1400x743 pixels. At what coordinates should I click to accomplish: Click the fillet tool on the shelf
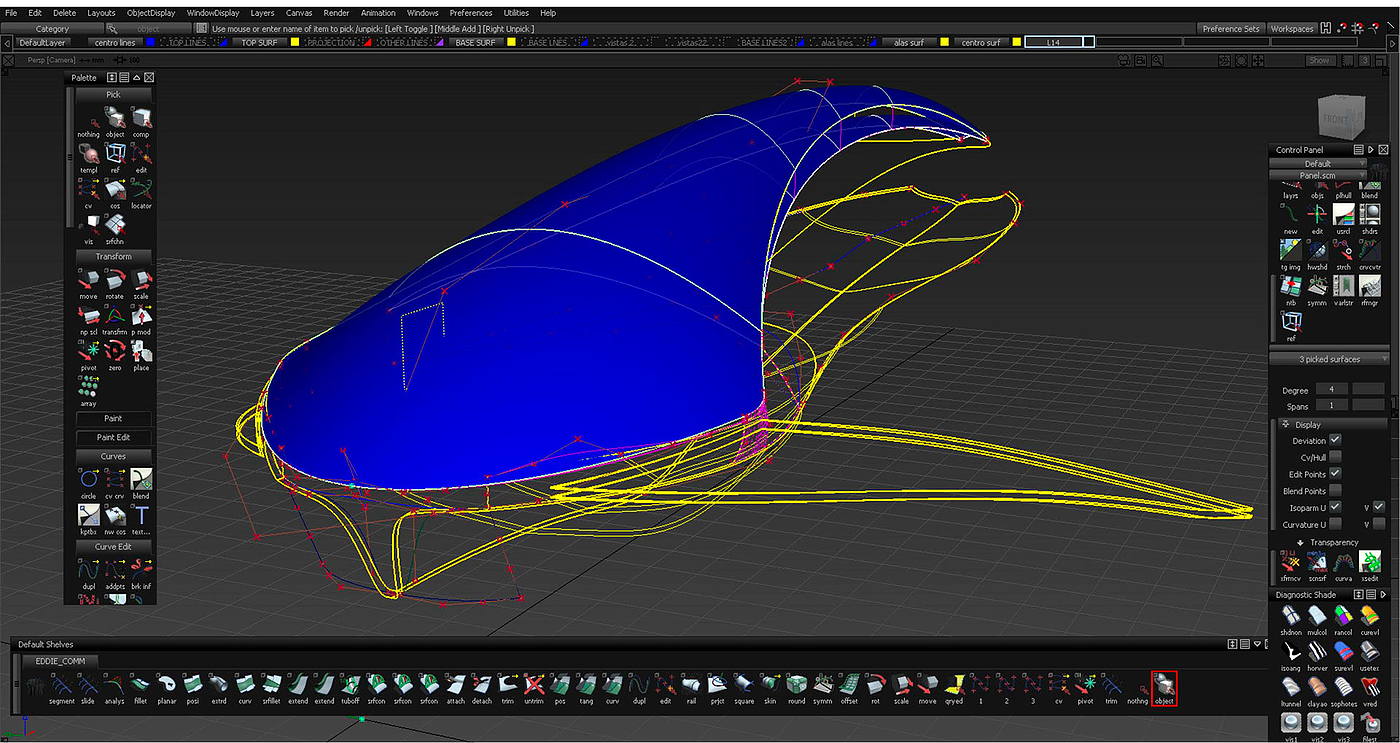141,685
